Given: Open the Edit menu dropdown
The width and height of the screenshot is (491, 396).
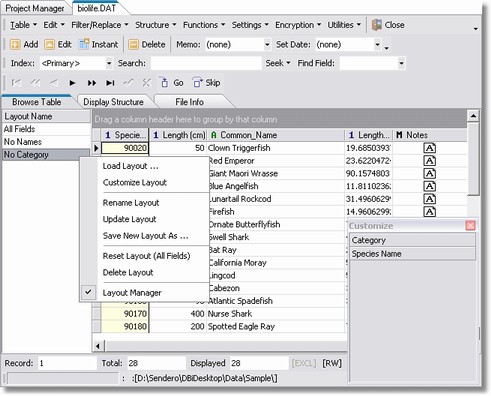Looking at the screenshot, I should [x=54, y=25].
